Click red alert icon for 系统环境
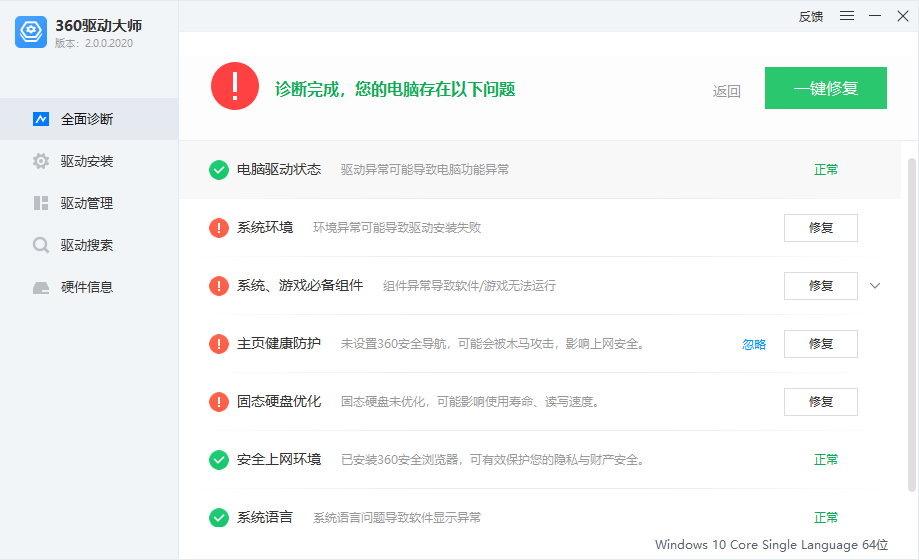Image resolution: width=919 pixels, height=560 pixels. click(219, 228)
